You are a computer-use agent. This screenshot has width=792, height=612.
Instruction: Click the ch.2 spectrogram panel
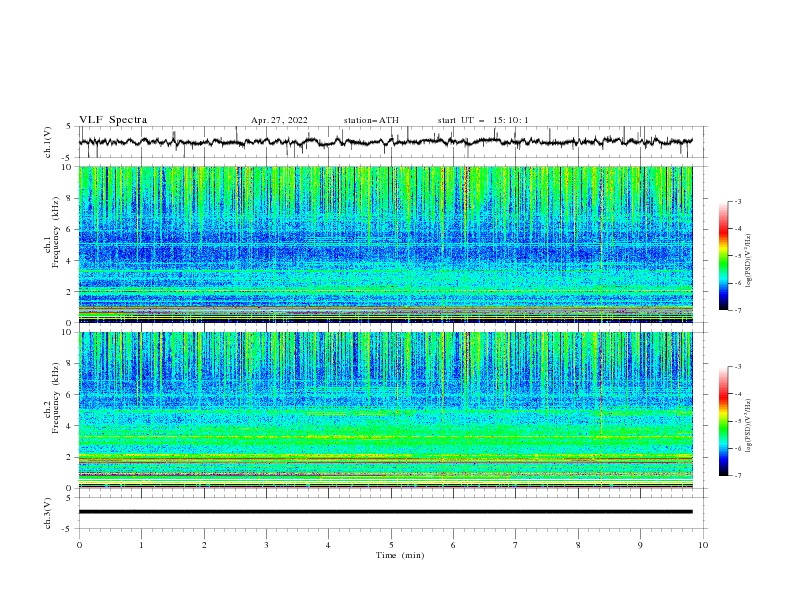coord(385,410)
